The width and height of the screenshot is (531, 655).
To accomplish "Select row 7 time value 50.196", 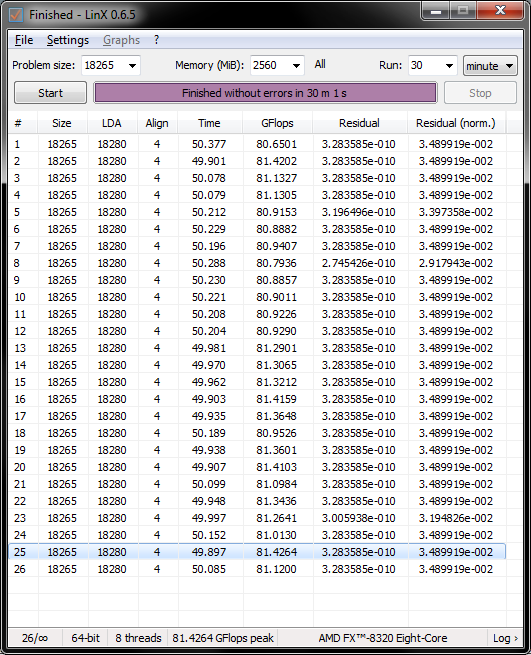I will pyautogui.click(x=209, y=246).
